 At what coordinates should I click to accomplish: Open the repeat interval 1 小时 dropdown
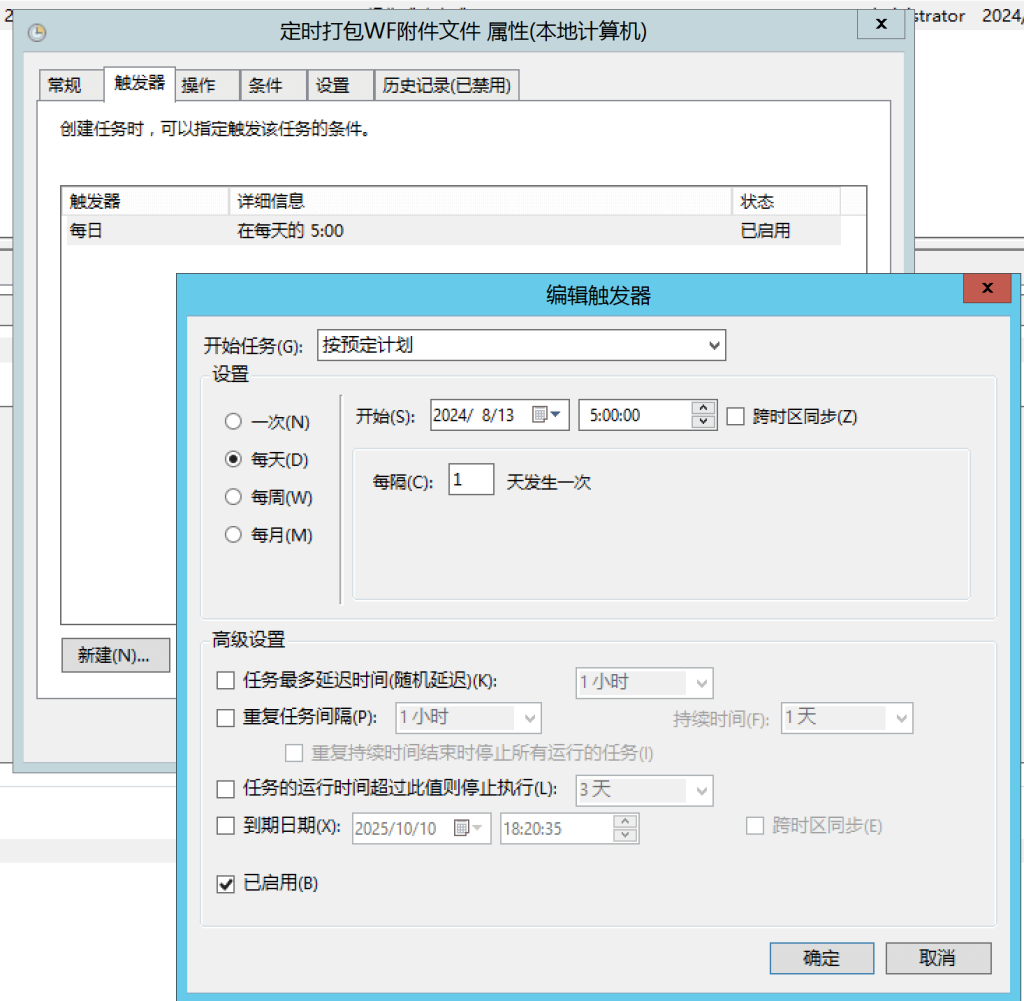(x=468, y=718)
